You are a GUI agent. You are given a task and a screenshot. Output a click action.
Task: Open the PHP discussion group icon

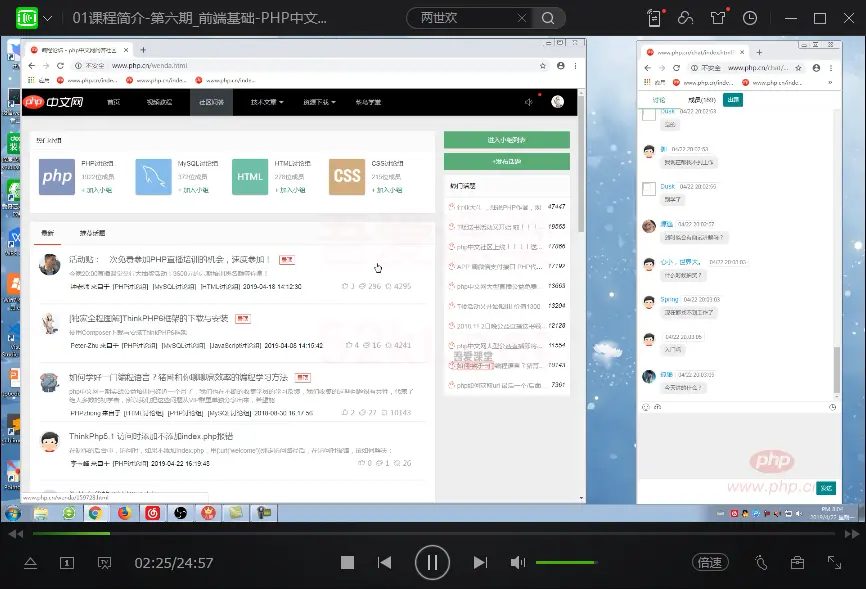(x=57, y=177)
